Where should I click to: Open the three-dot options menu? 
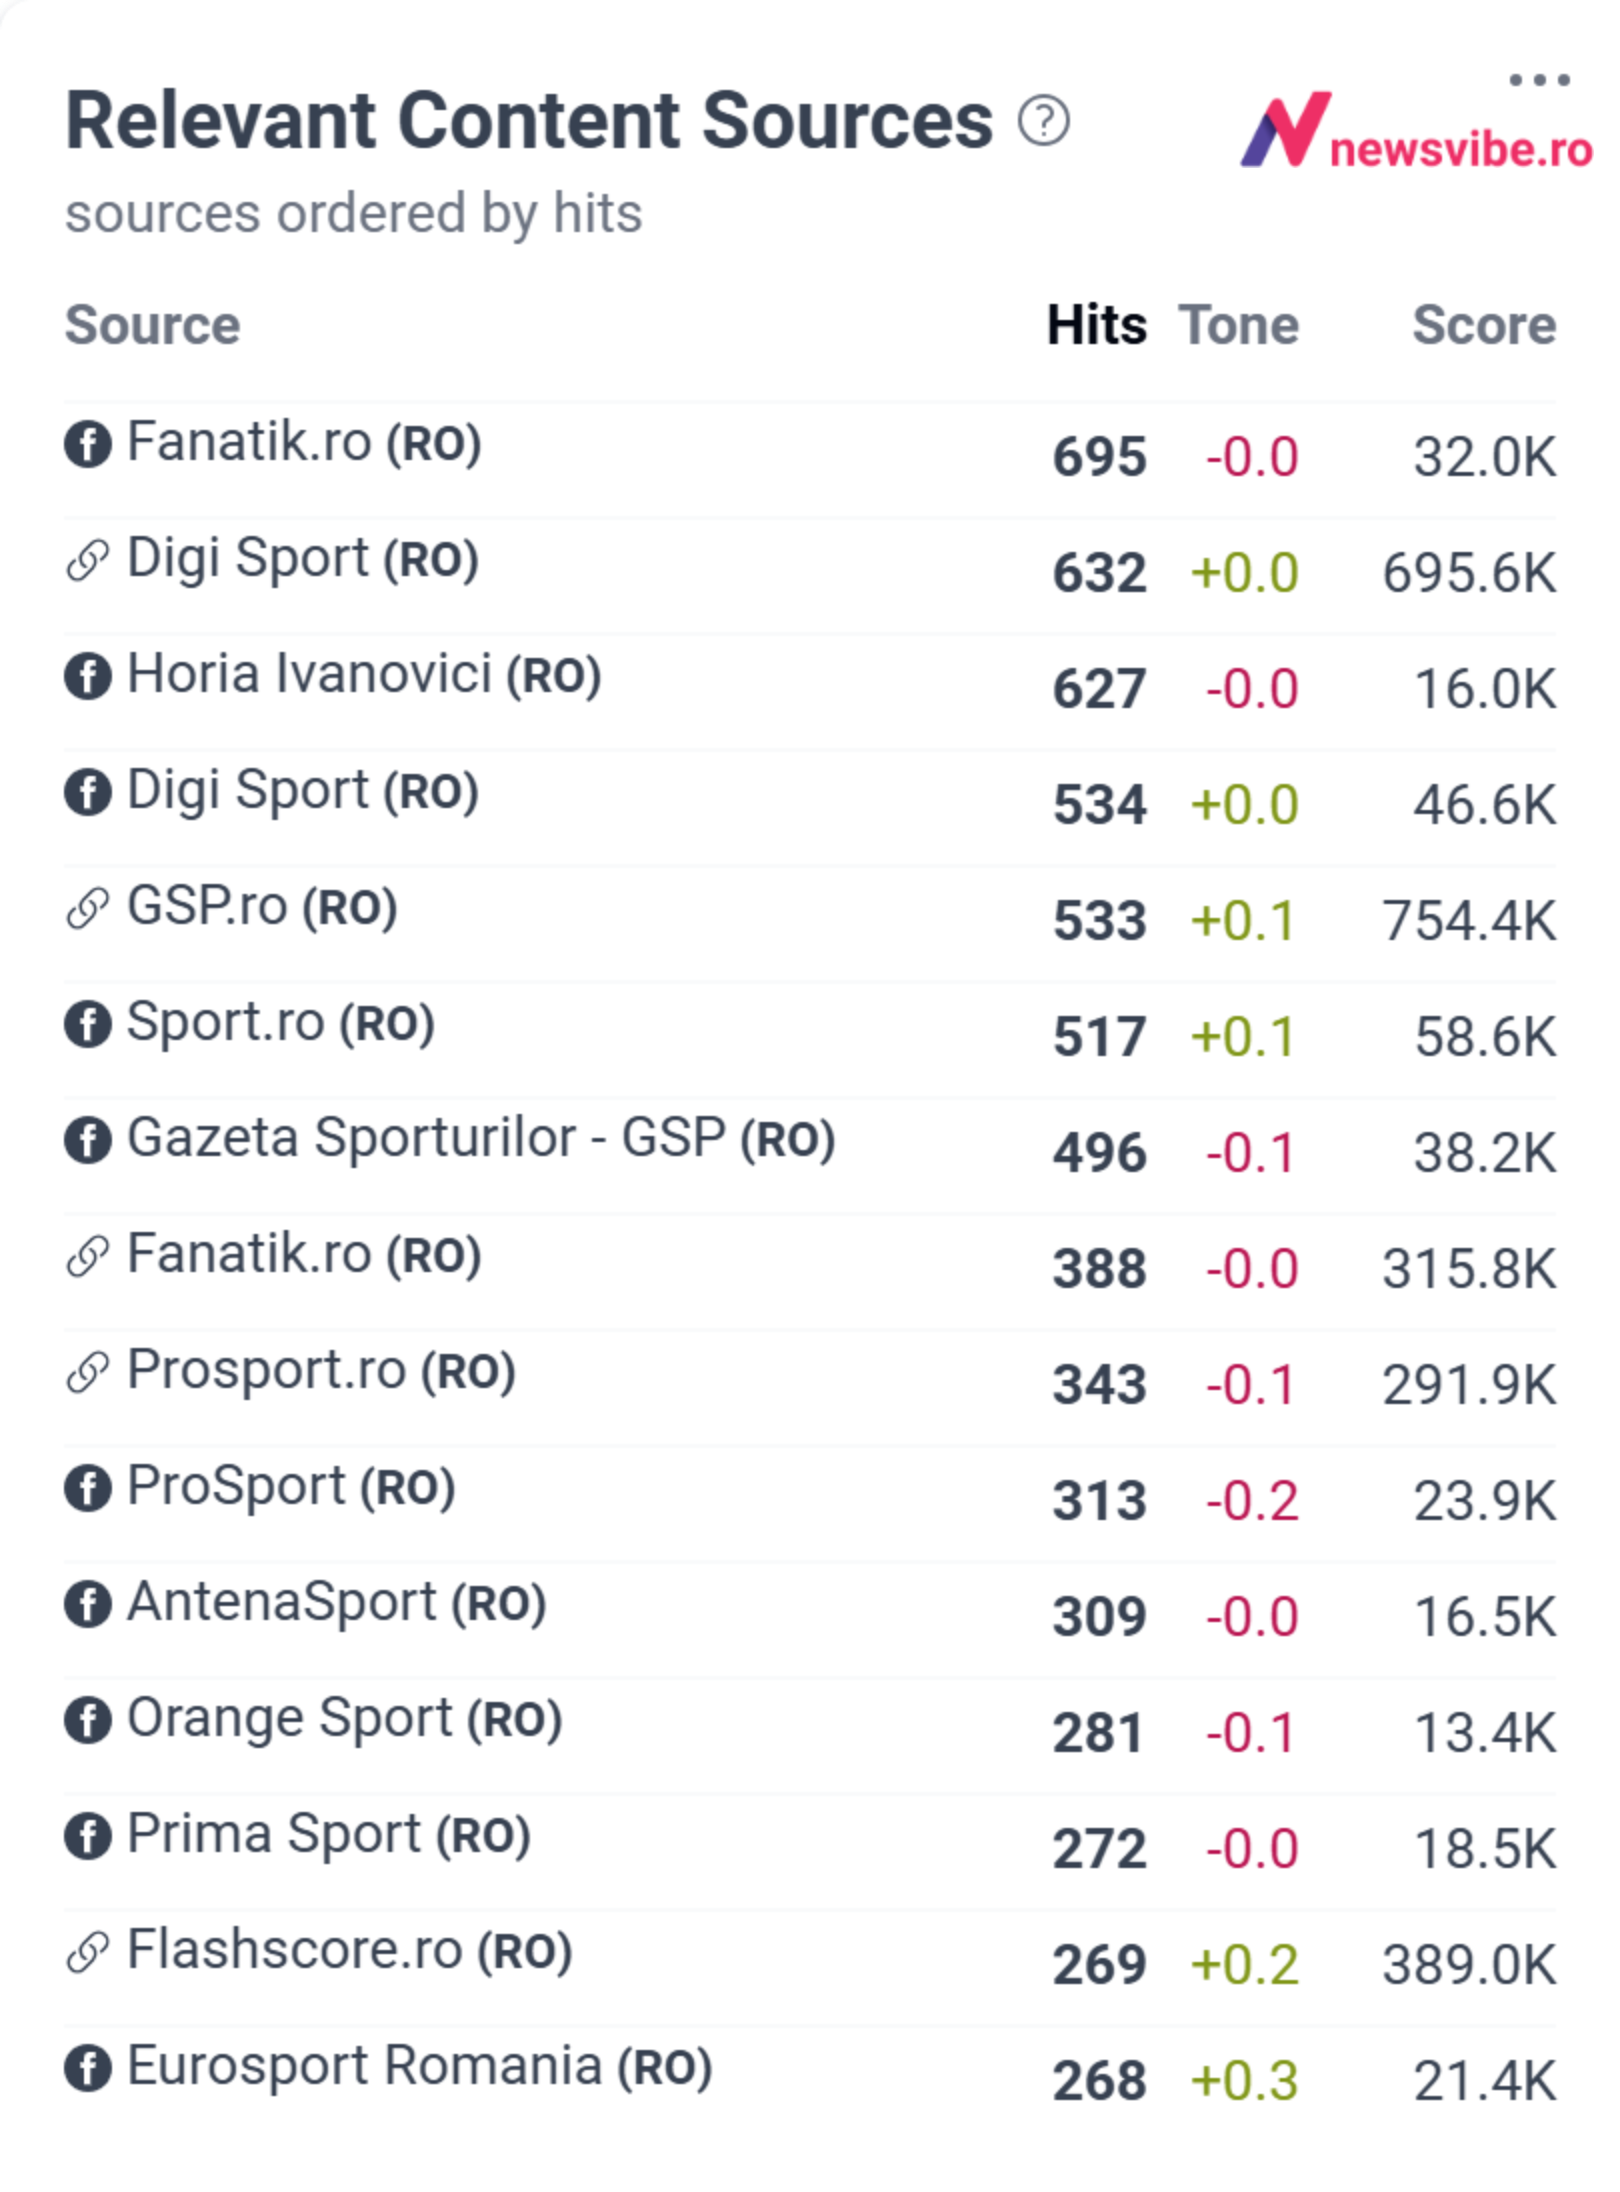coord(1539,80)
